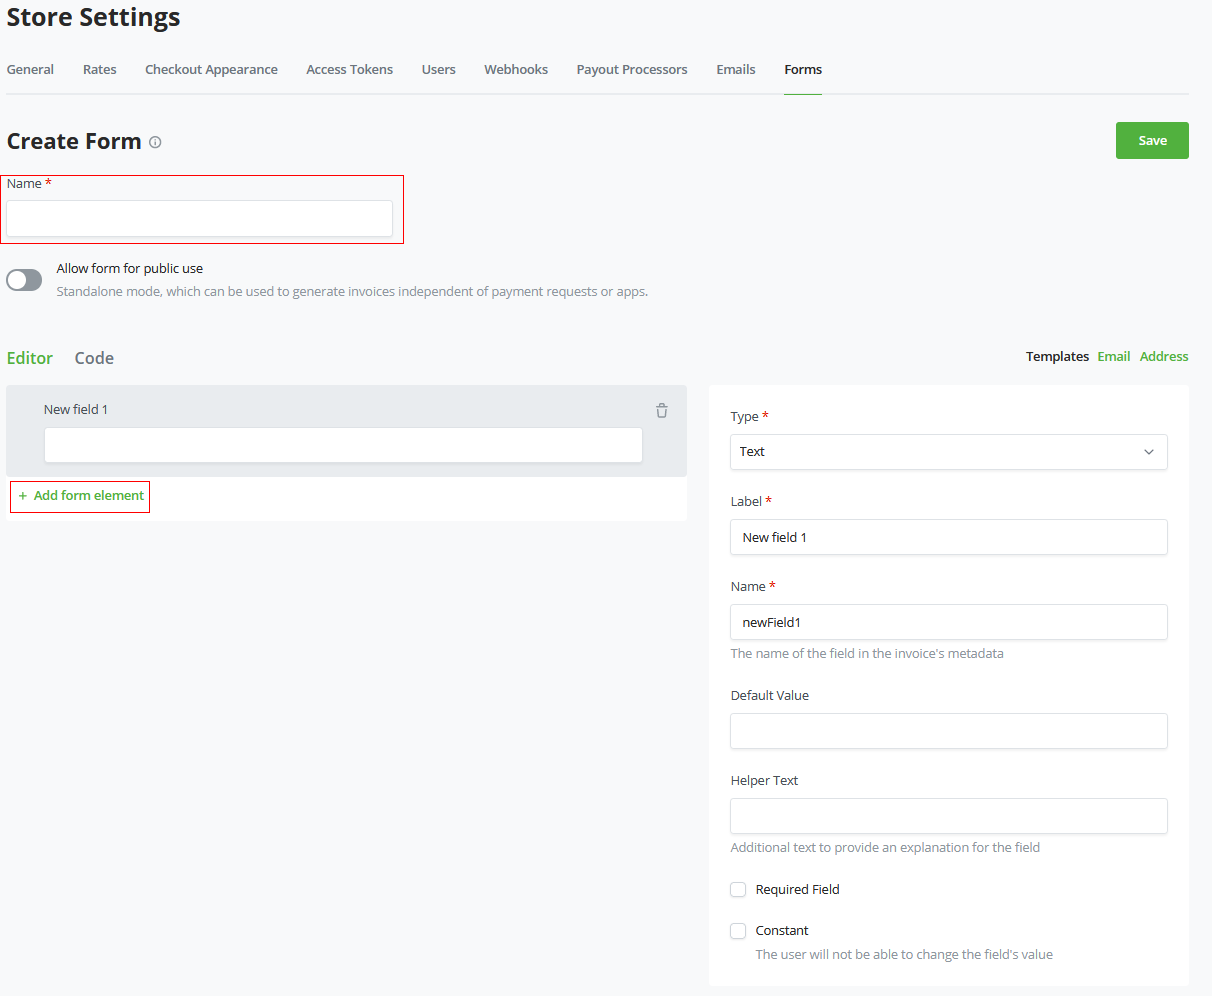Enable the 'Allow form for public use' toggle
1212x996 pixels.
tap(23, 280)
